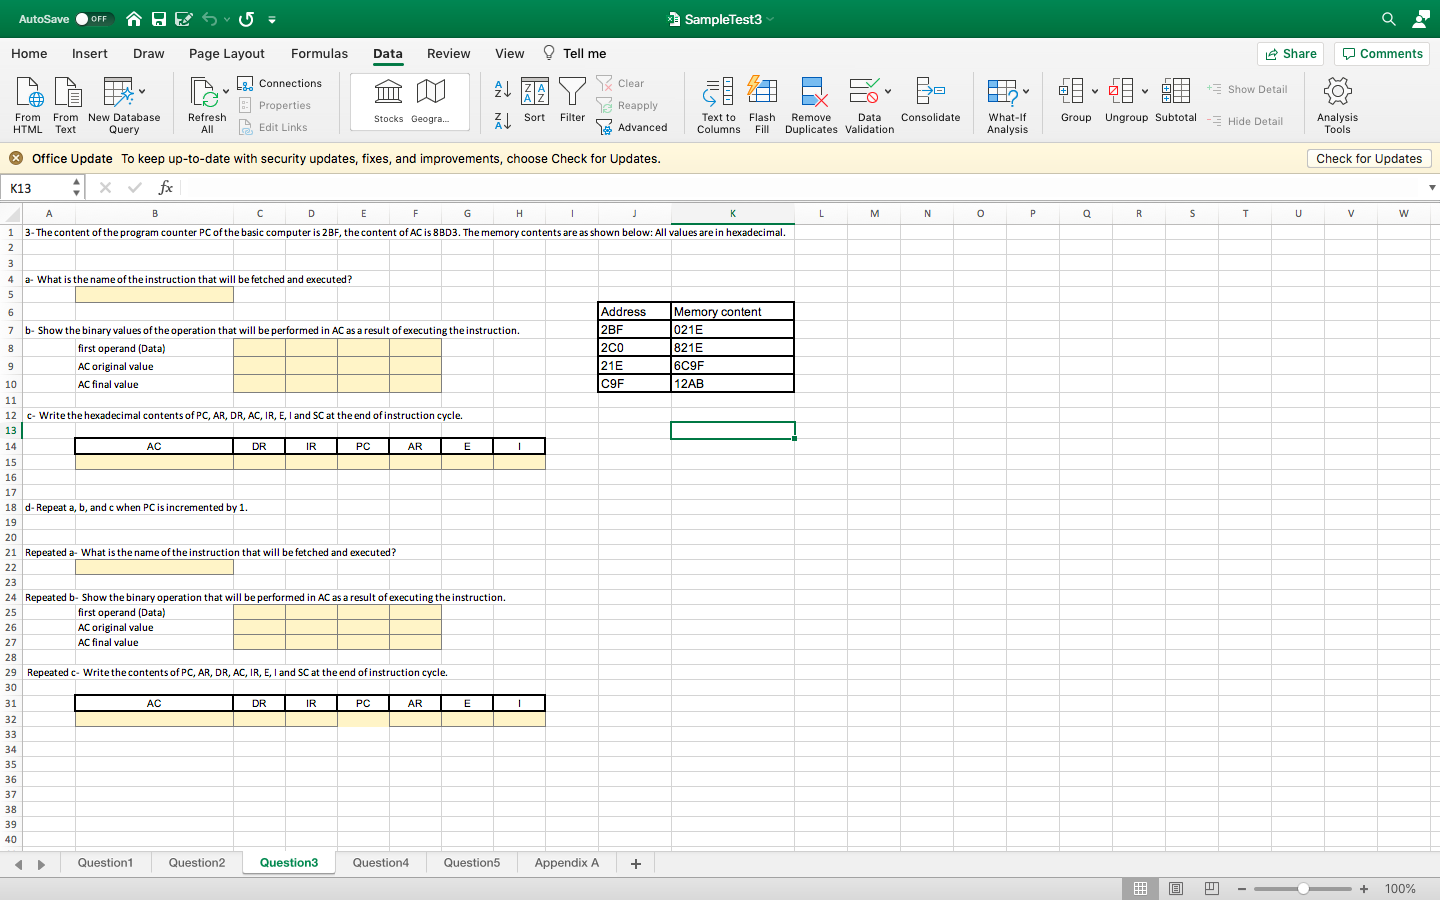Screen dimensions: 1440x900
Task: Open the Insert ribbon tab
Action: click(x=90, y=53)
